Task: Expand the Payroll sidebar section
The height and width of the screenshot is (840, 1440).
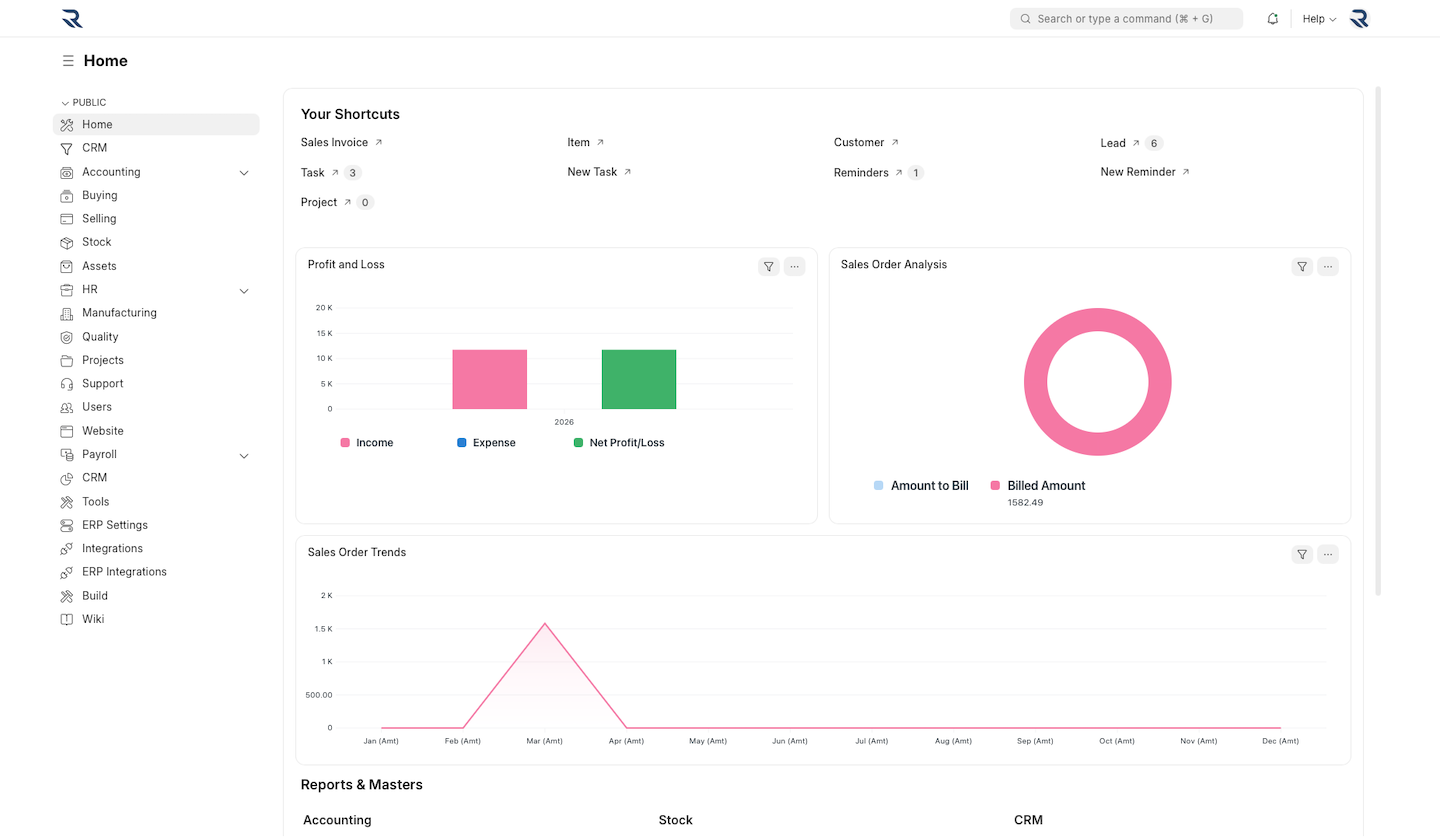Action: [244, 455]
